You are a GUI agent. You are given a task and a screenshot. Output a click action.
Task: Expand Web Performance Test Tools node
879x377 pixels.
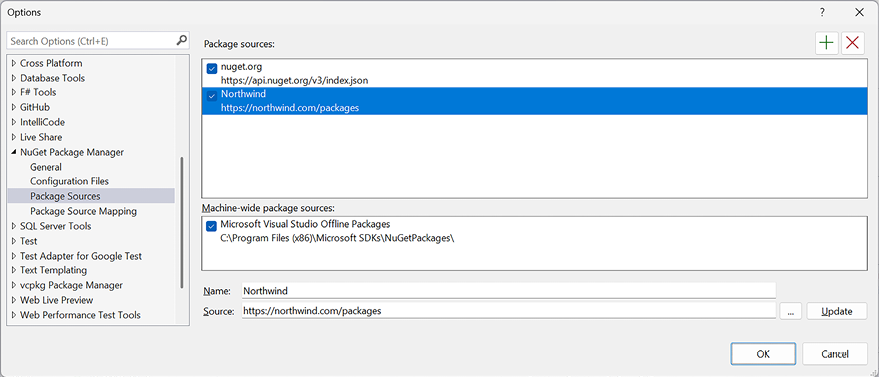pyautogui.click(x=14, y=315)
